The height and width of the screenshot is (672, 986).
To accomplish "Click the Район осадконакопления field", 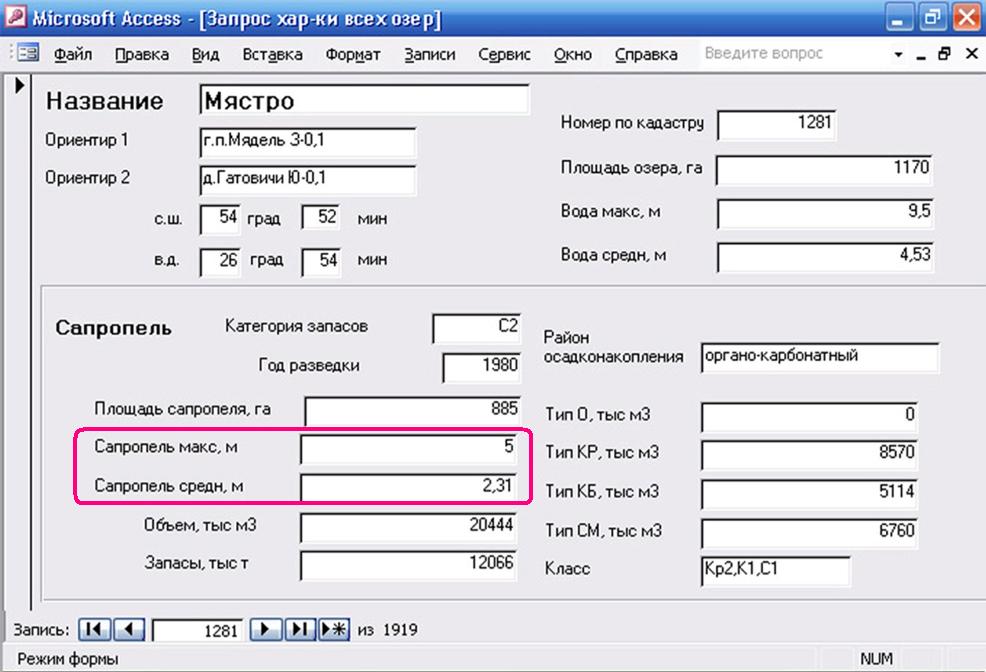I will point(820,358).
